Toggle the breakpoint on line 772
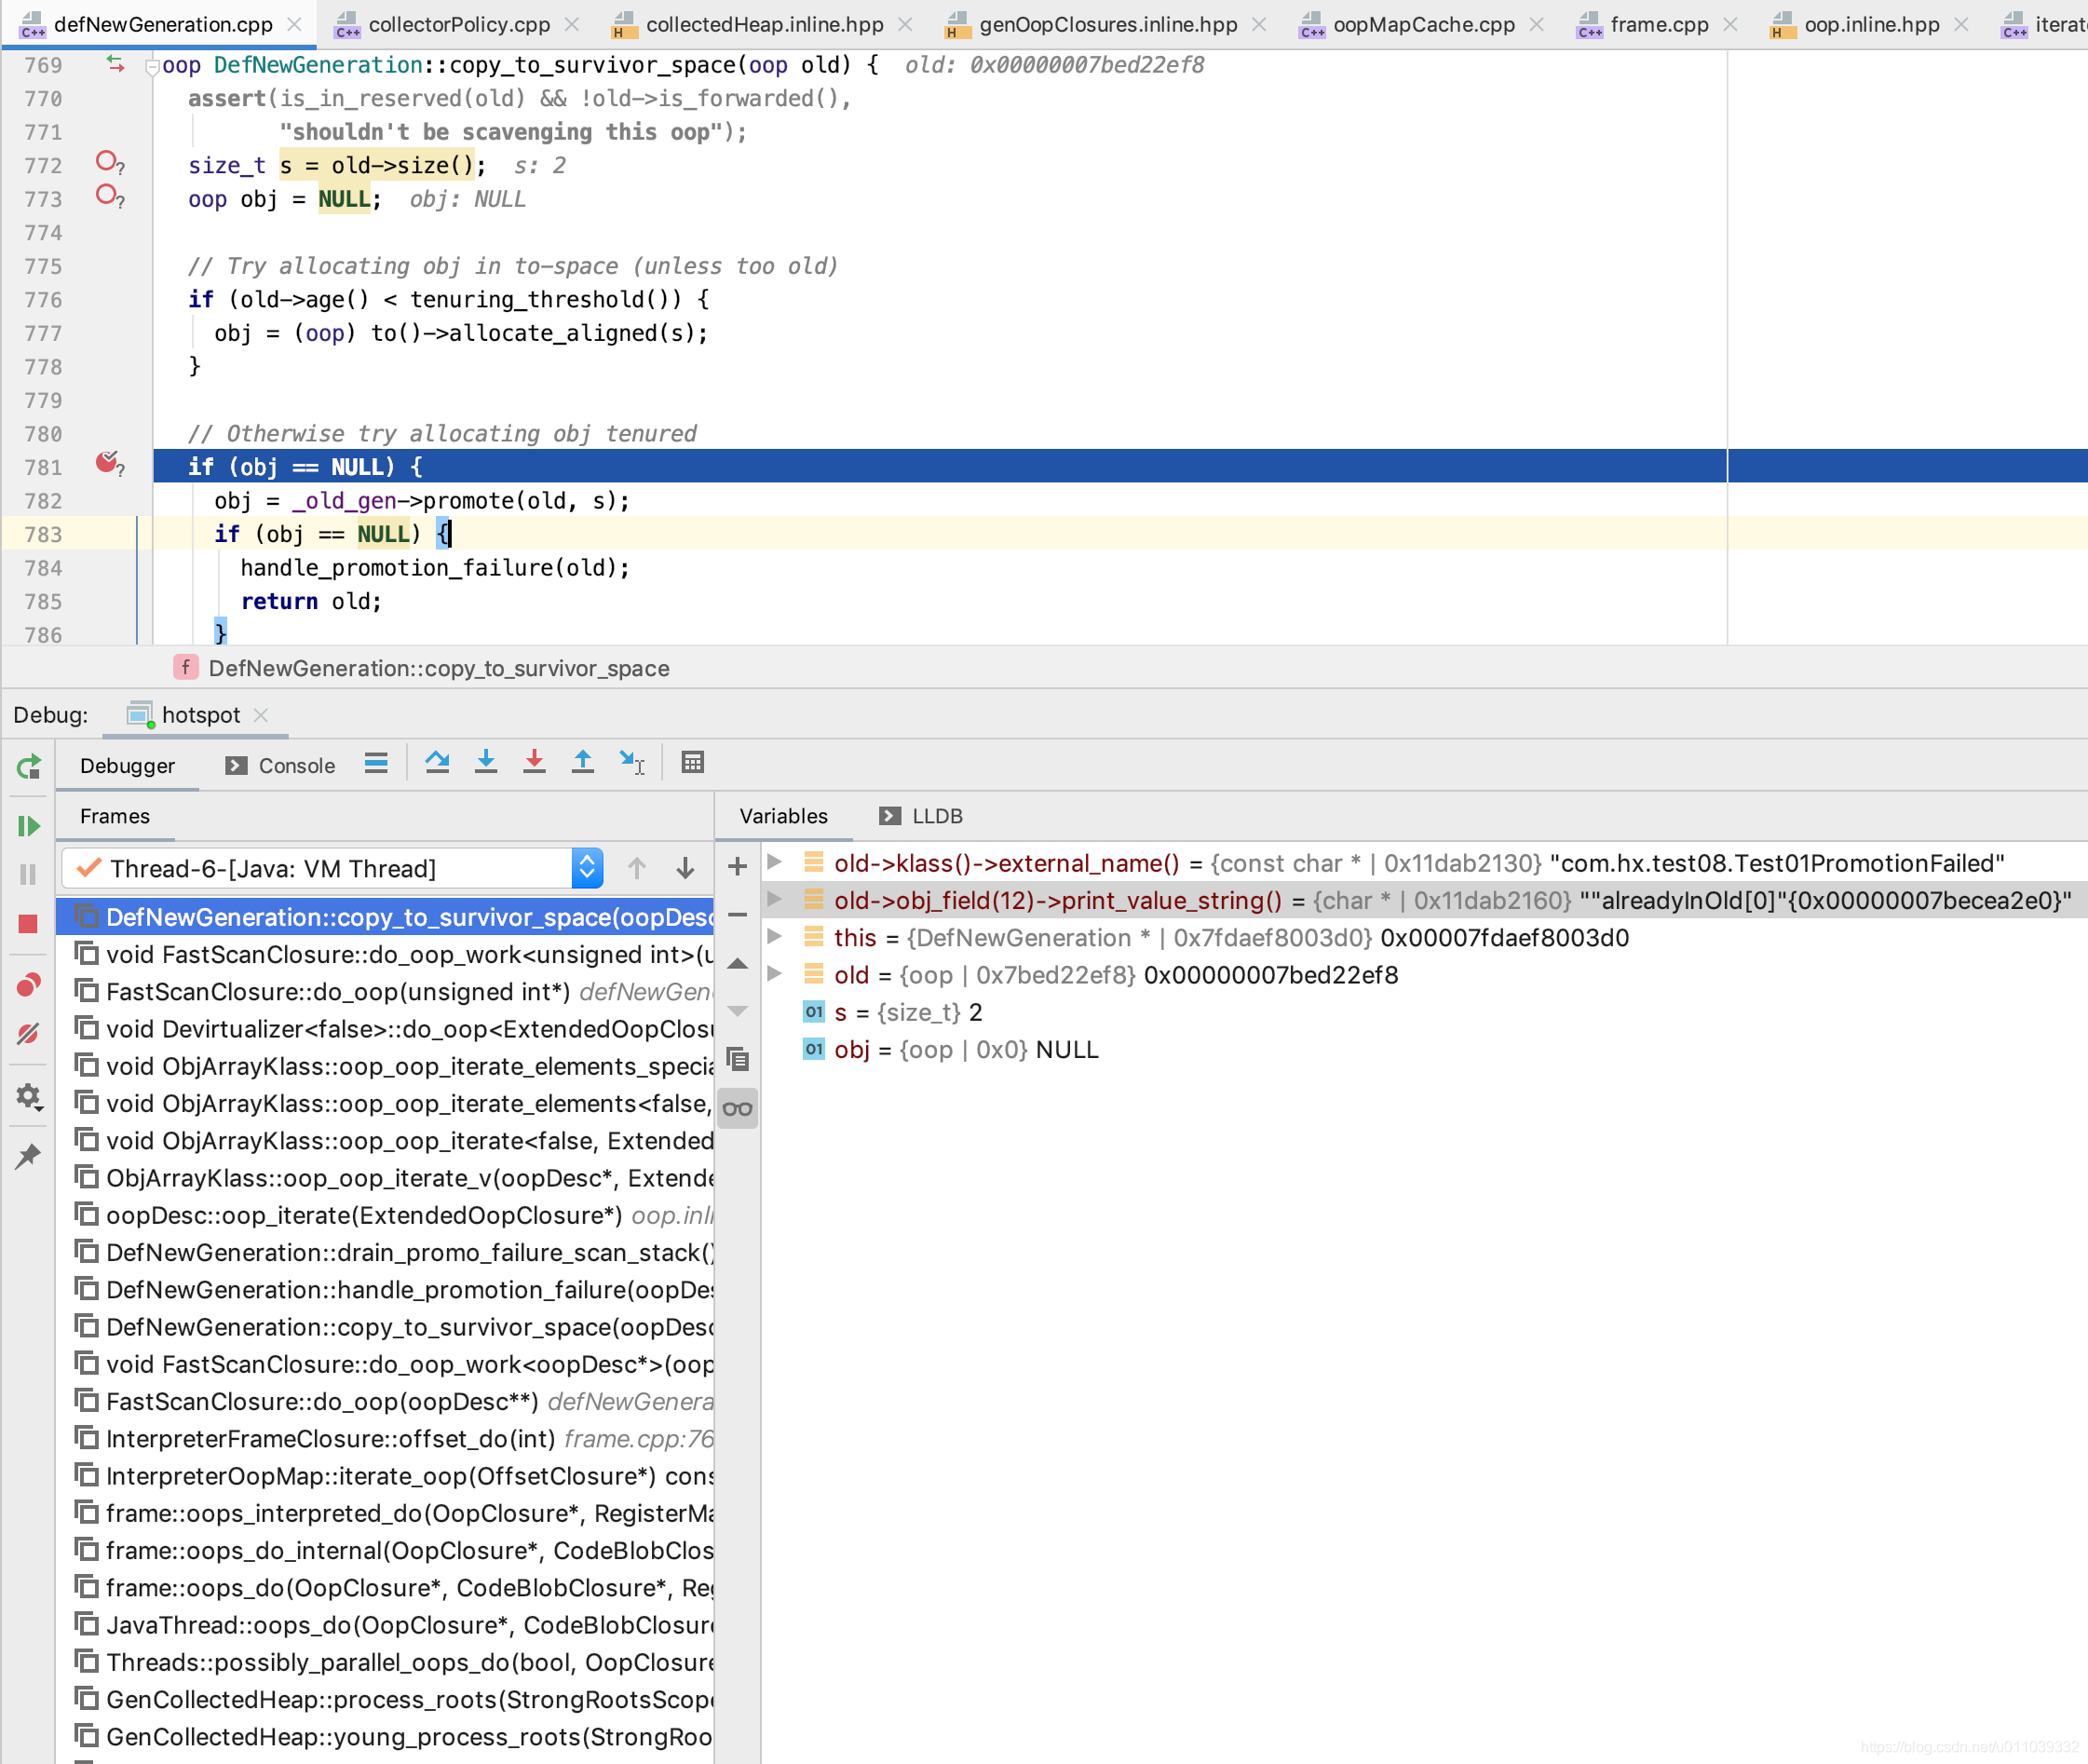This screenshot has width=2088, height=1764. [x=108, y=162]
